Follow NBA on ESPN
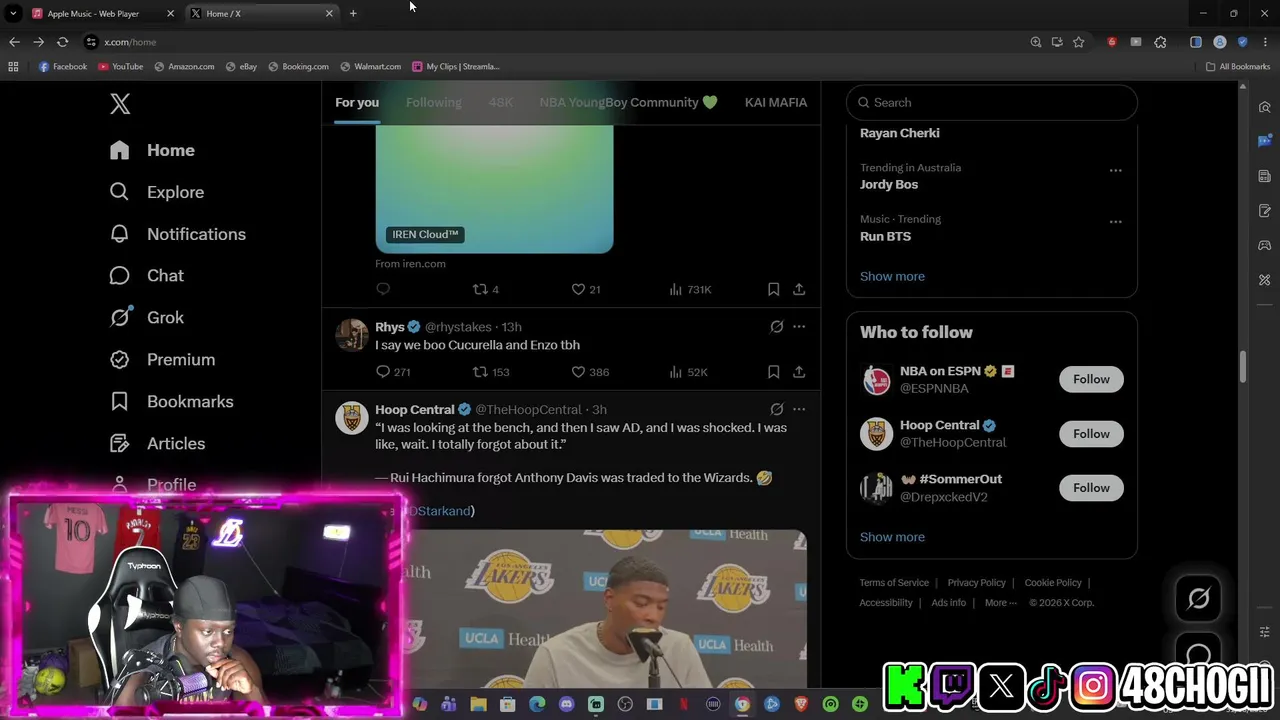The height and width of the screenshot is (720, 1280). point(1091,379)
